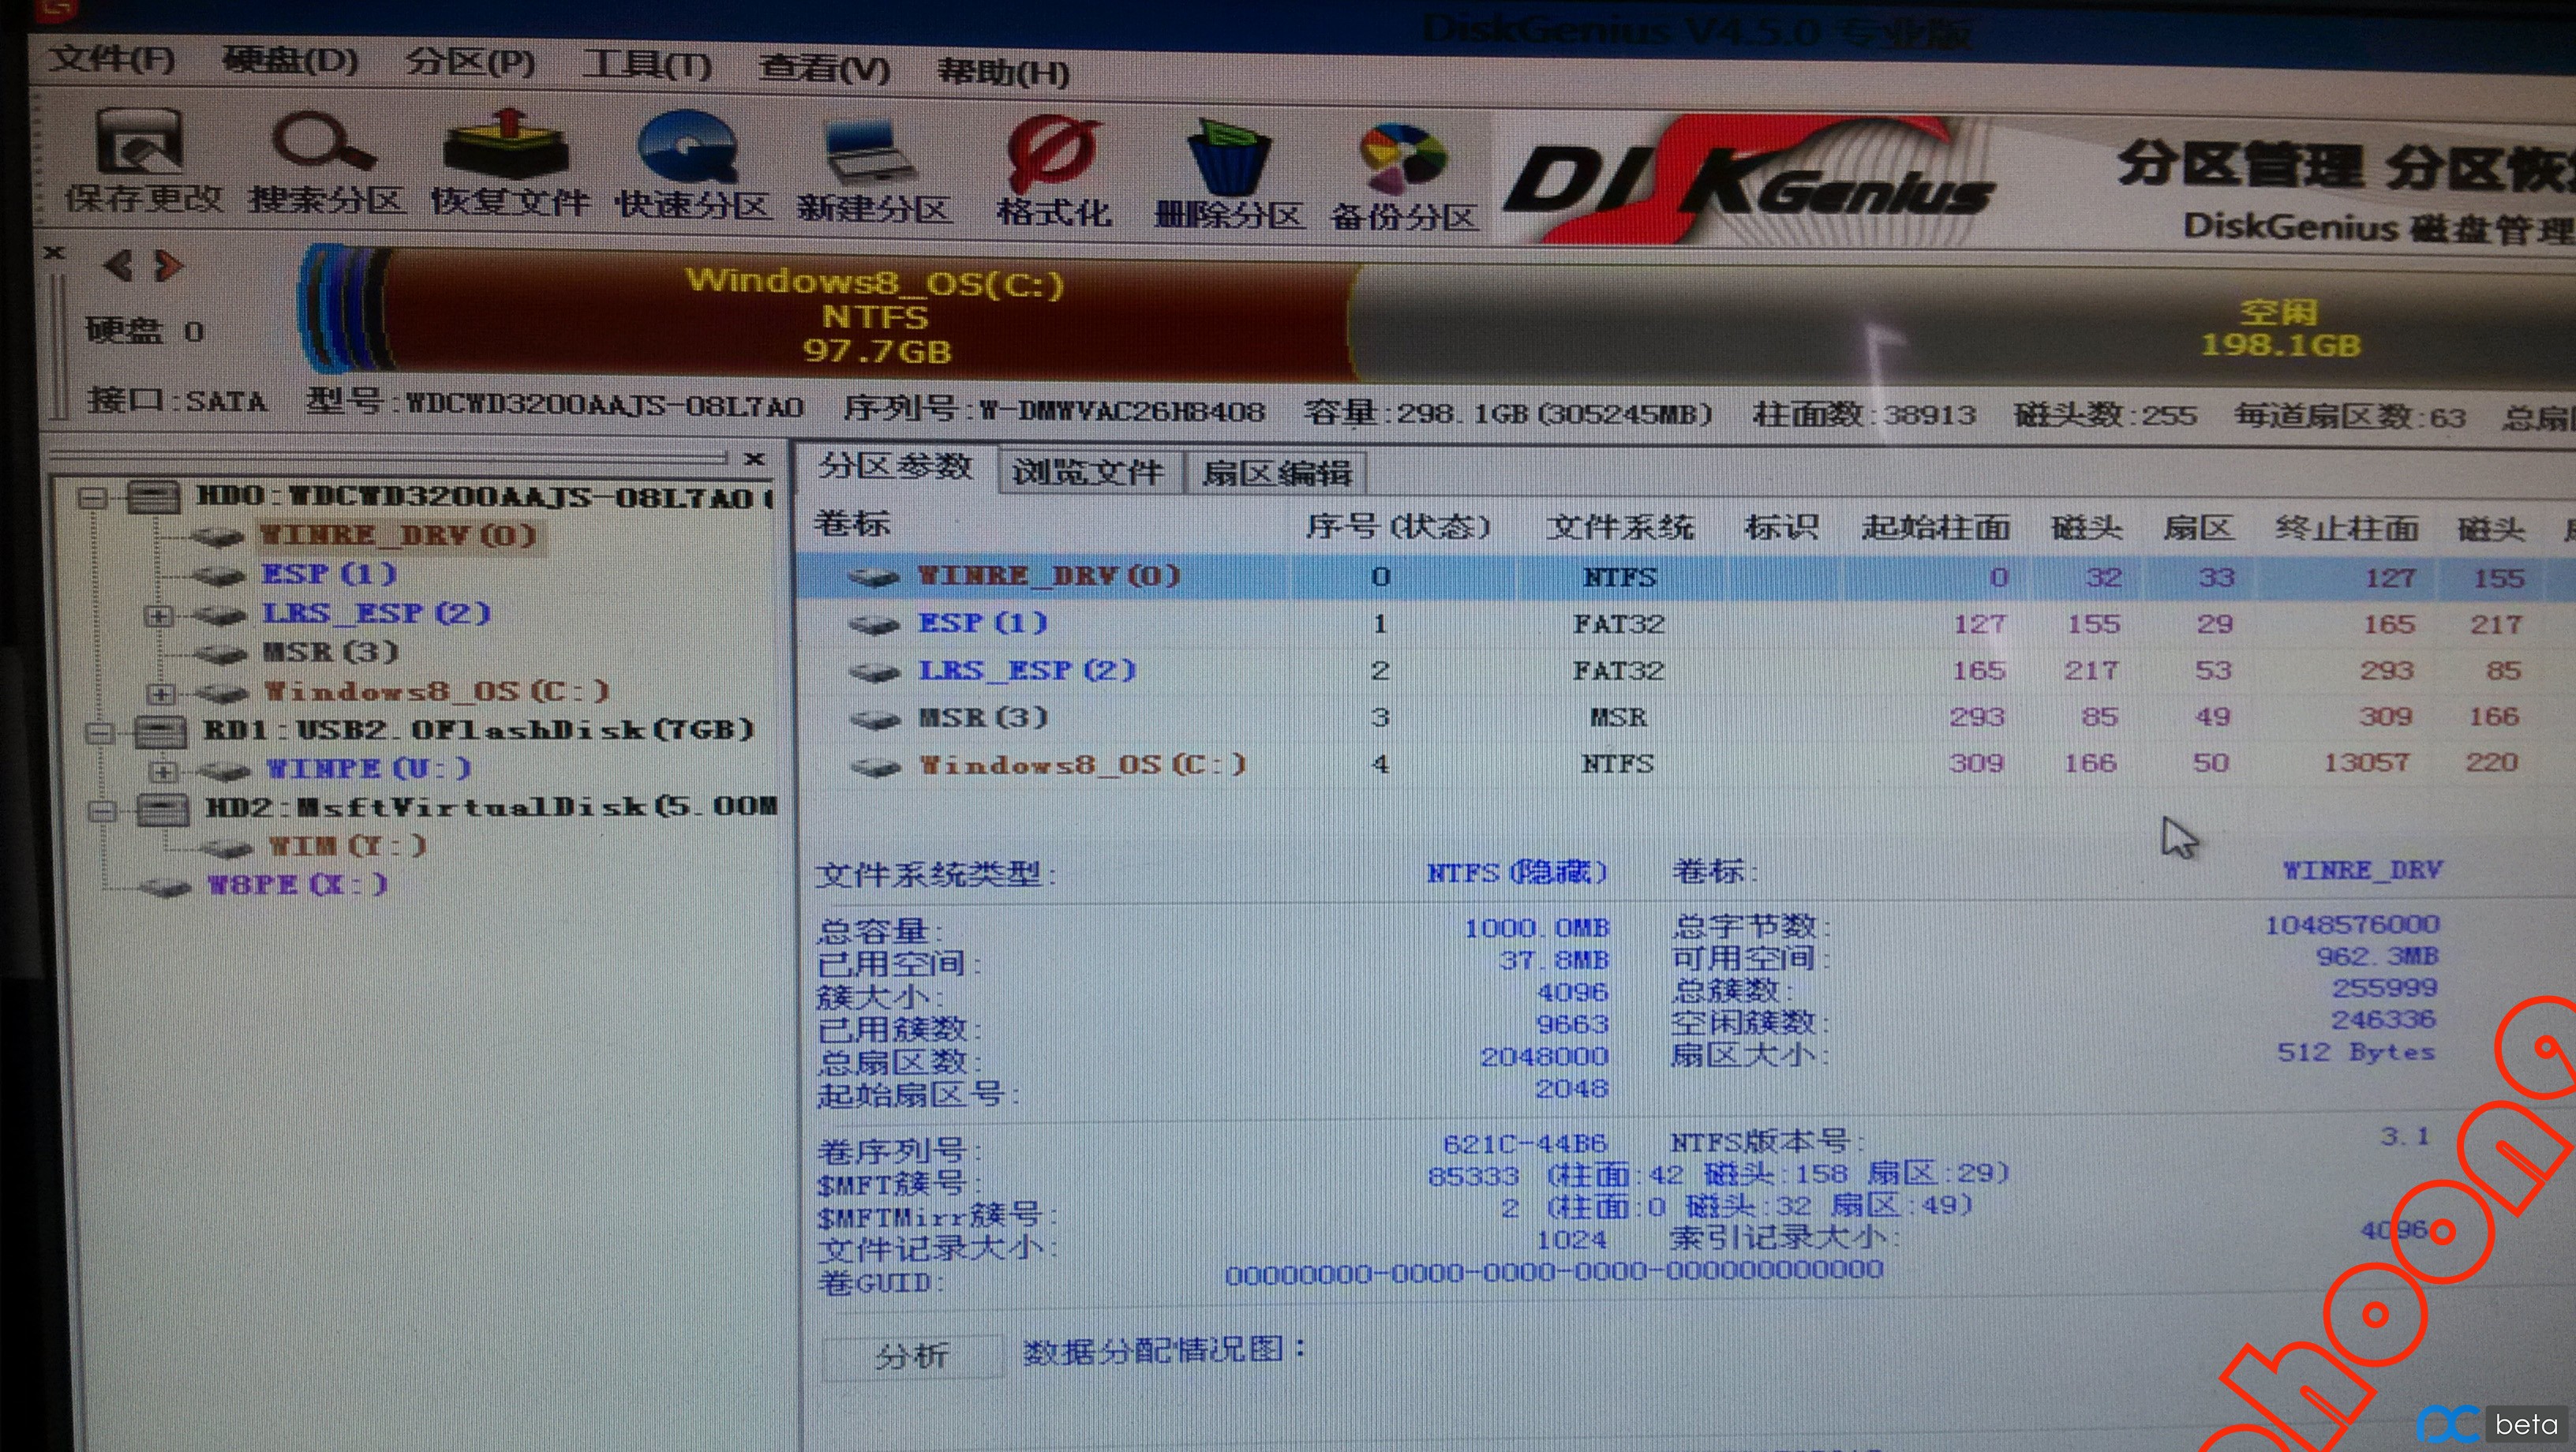This screenshot has width=2576, height=1452.
Task: Click the 文件系统 column header
Action: click(x=1620, y=527)
